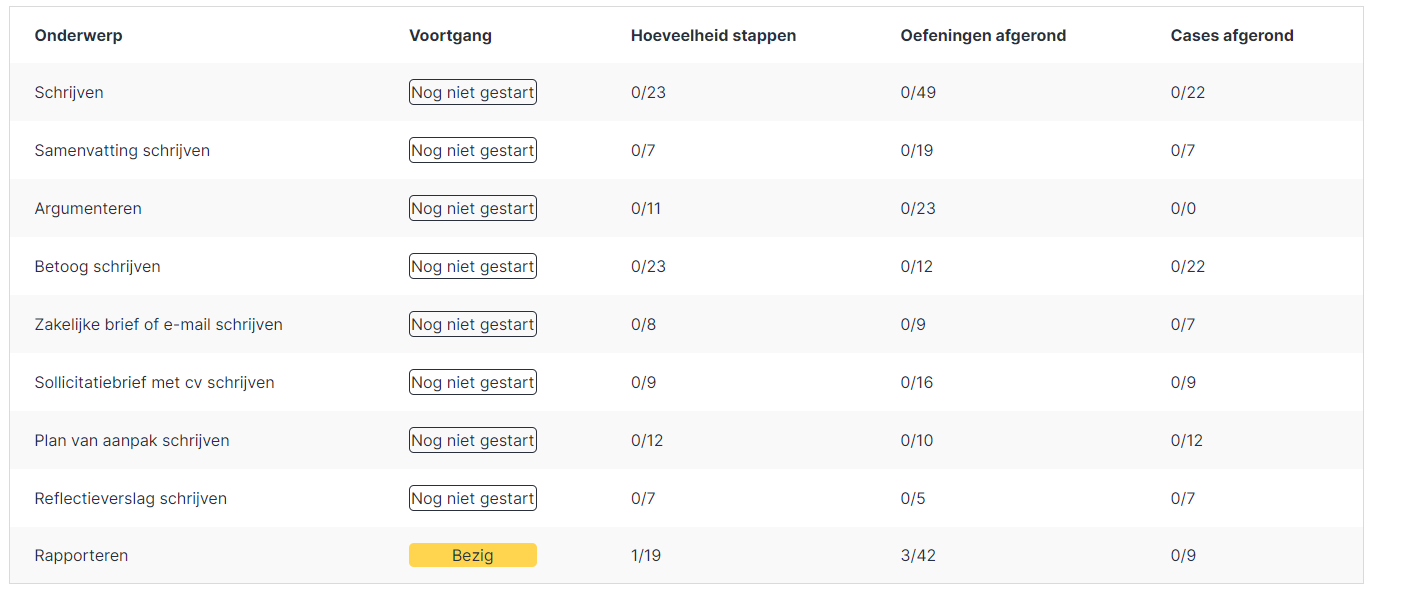1406x596 pixels.
Task: Select Sollicitatiebrief met cv schrijven
Action: click(x=154, y=383)
